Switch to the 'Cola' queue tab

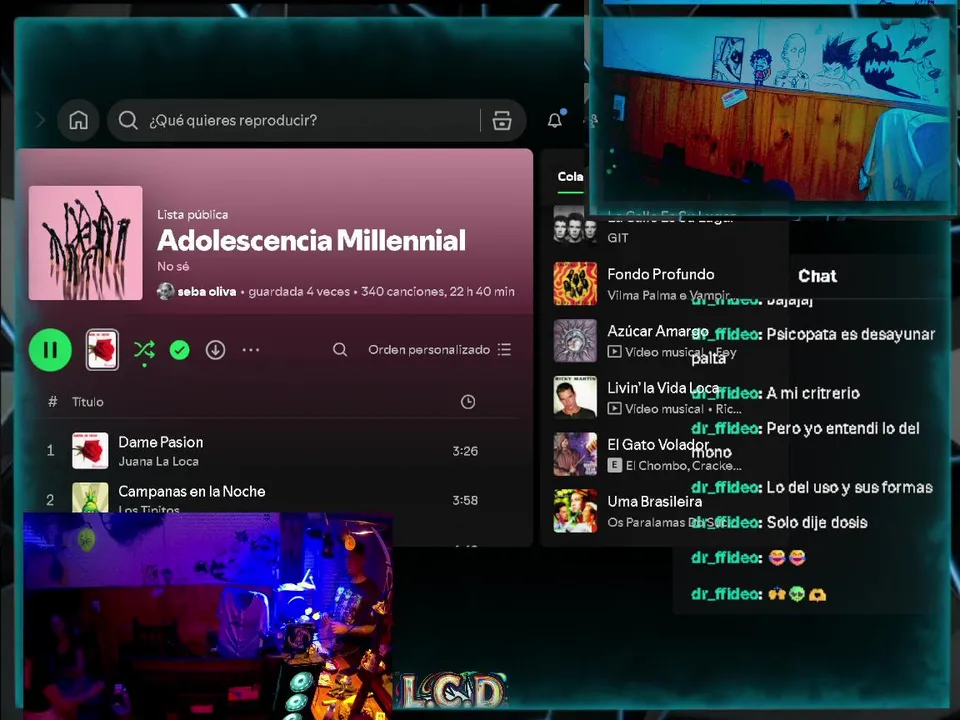click(x=570, y=176)
